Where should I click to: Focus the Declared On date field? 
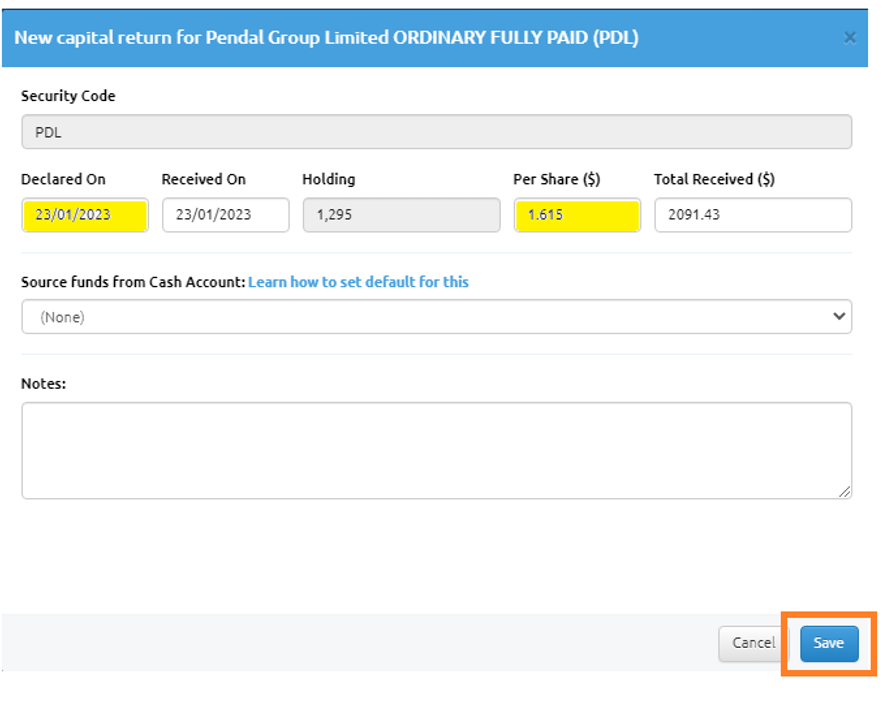(85, 215)
